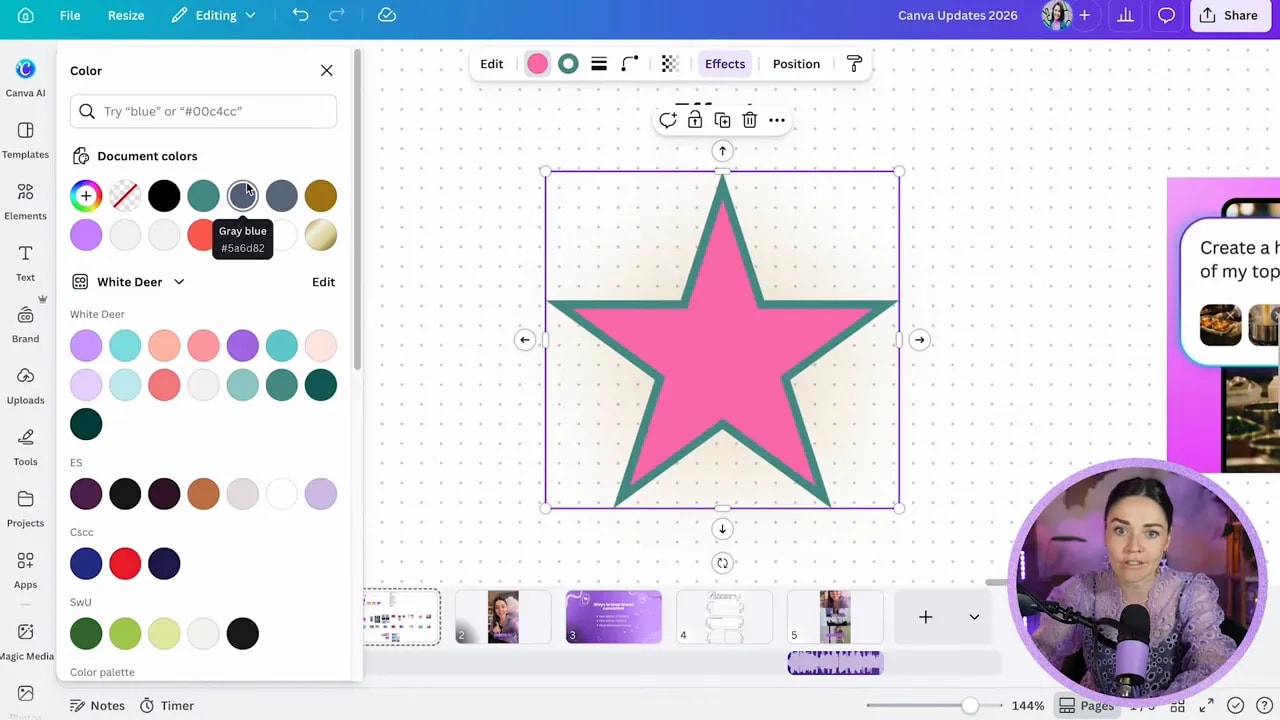Open the Text sidebar tab
This screenshot has width=1280, height=720.
(25, 263)
